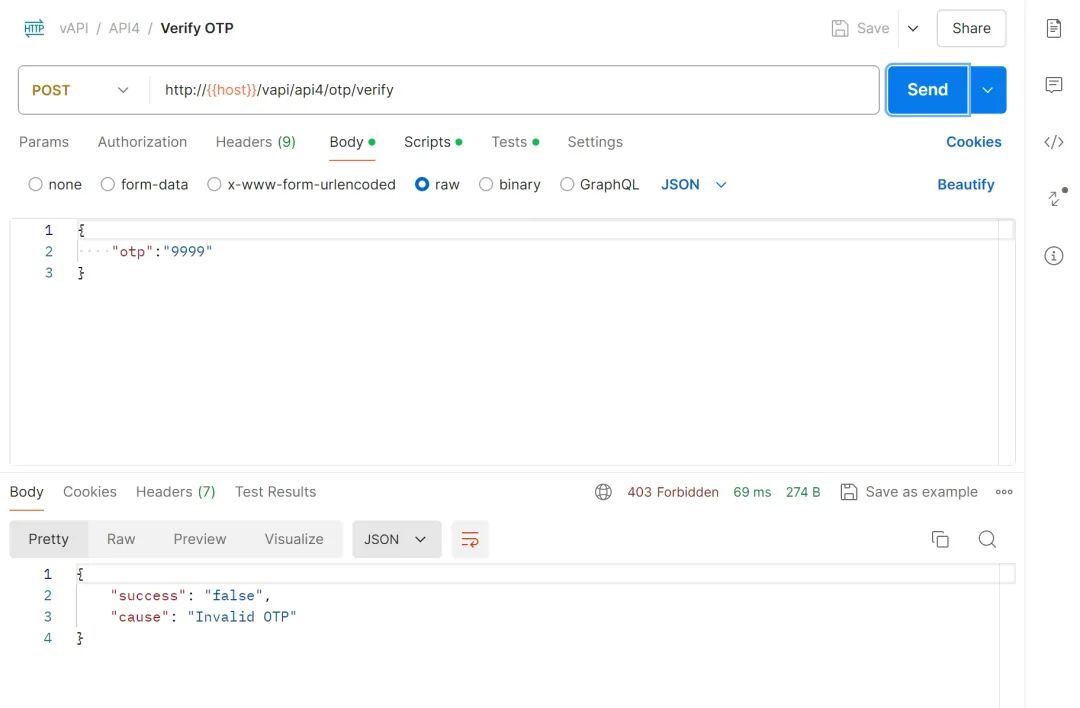Click into the request URL field

(513, 90)
